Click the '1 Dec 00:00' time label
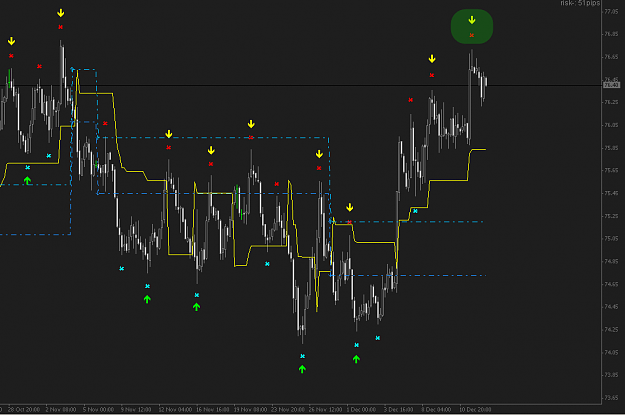 [x=361, y=409]
